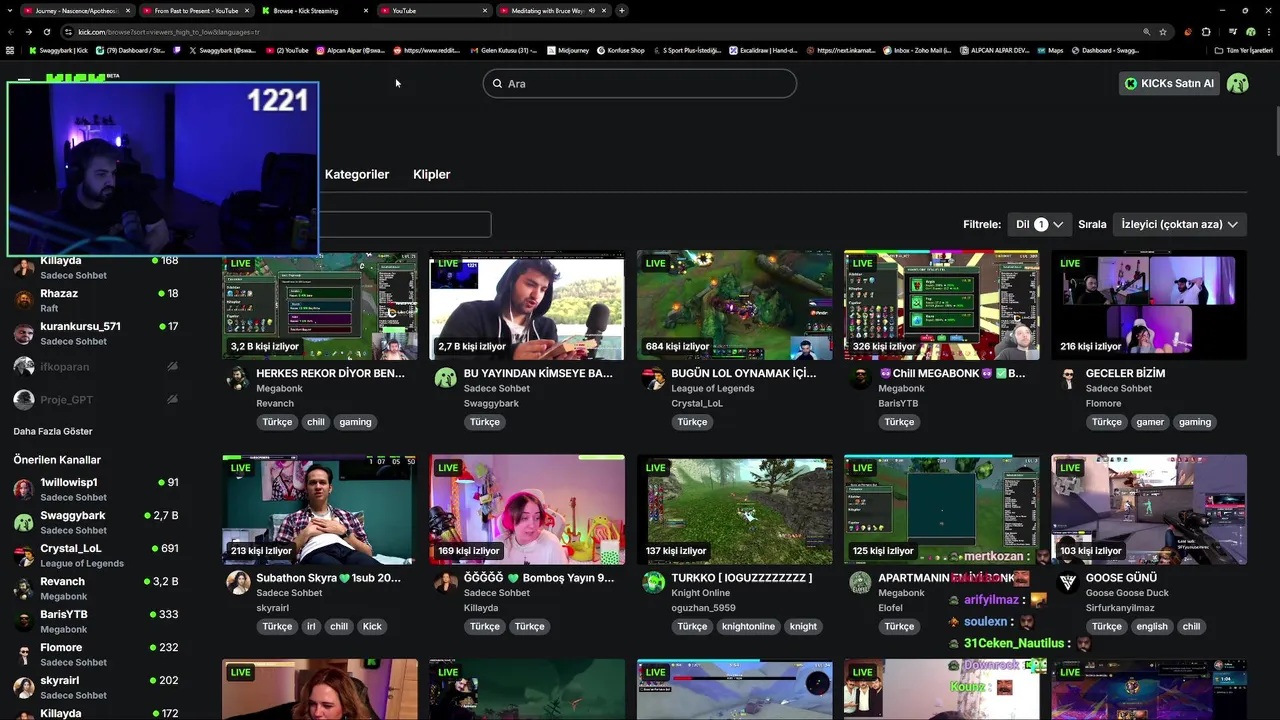This screenshot has height=720, width=1280.
Task: Click irl tag under Subathon Skyra
Action: click(x=311, y=626)
